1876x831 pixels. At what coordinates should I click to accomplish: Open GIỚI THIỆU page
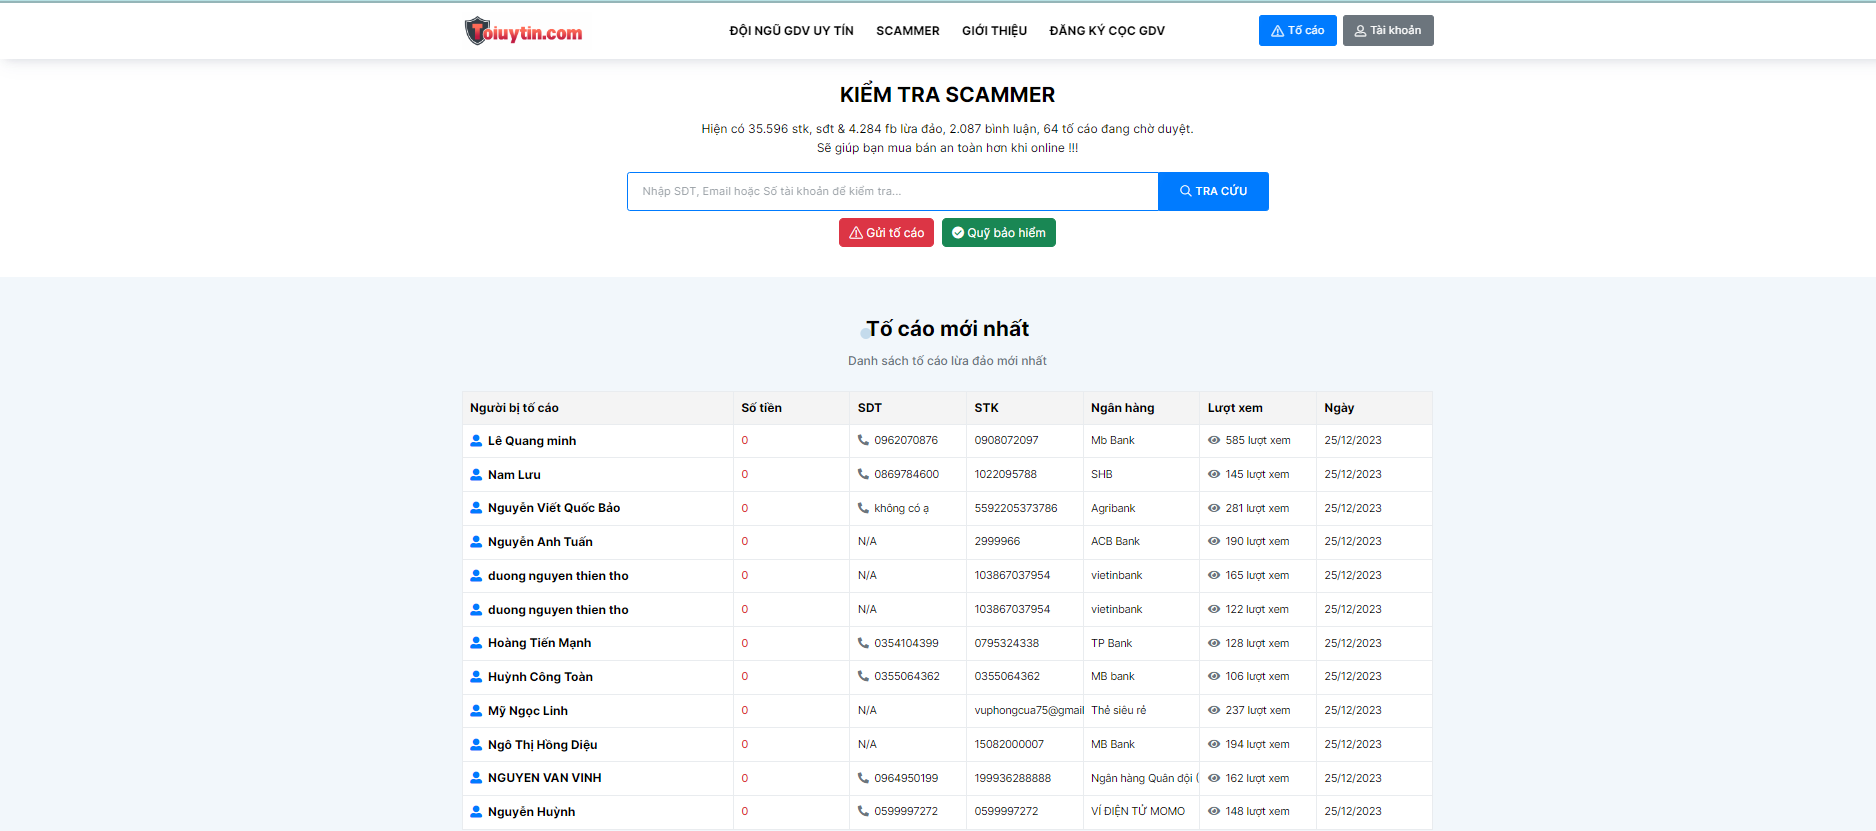point(994,31)
